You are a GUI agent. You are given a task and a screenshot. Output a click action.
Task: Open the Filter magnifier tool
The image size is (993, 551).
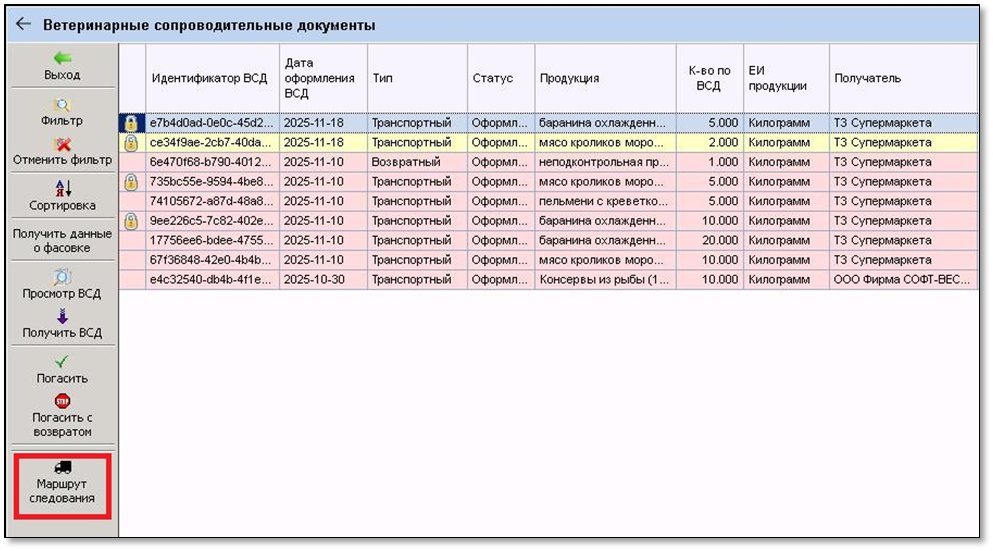[62, 104]
